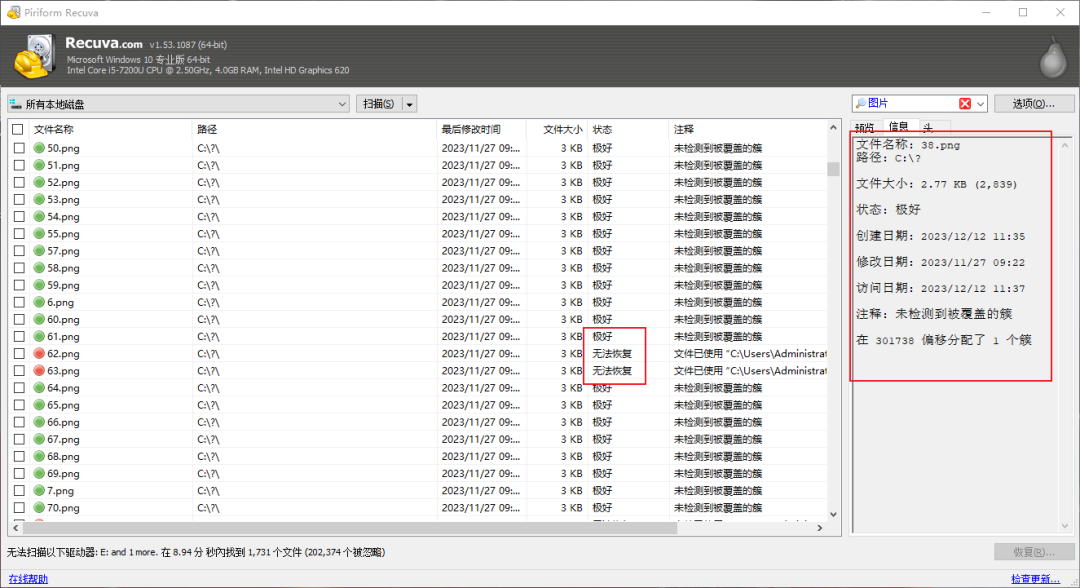
Task: Switch to the 预览 preview tab
Action: 865,127
